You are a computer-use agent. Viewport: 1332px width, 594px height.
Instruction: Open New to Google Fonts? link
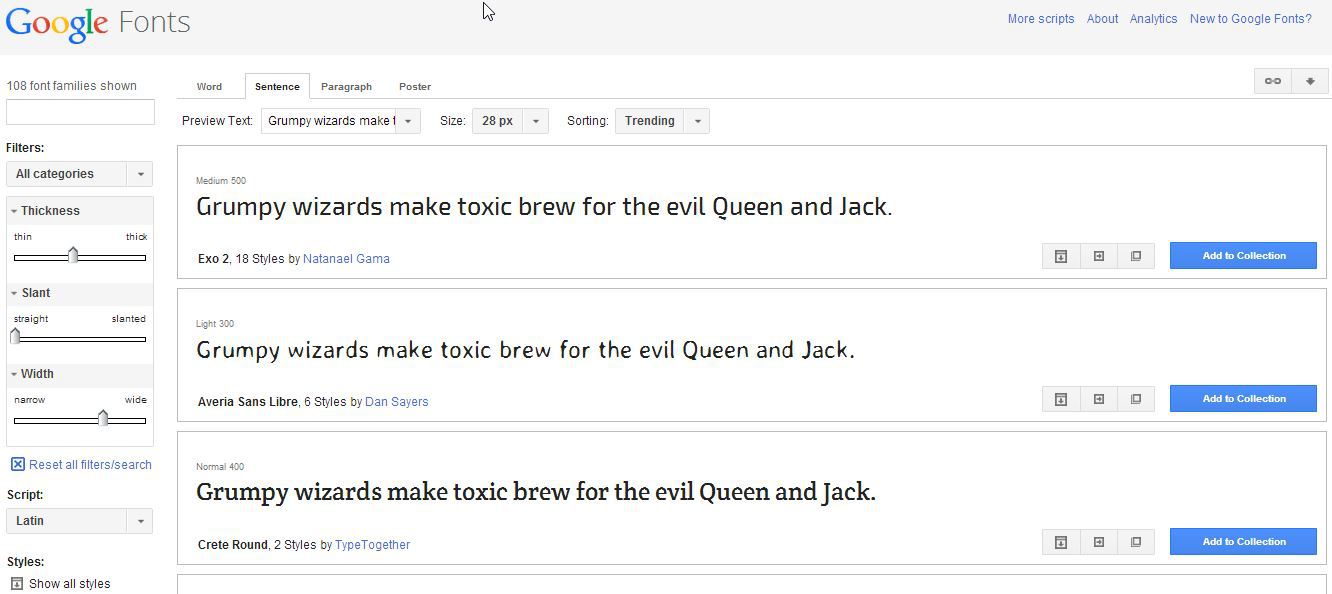point(1251,19)
